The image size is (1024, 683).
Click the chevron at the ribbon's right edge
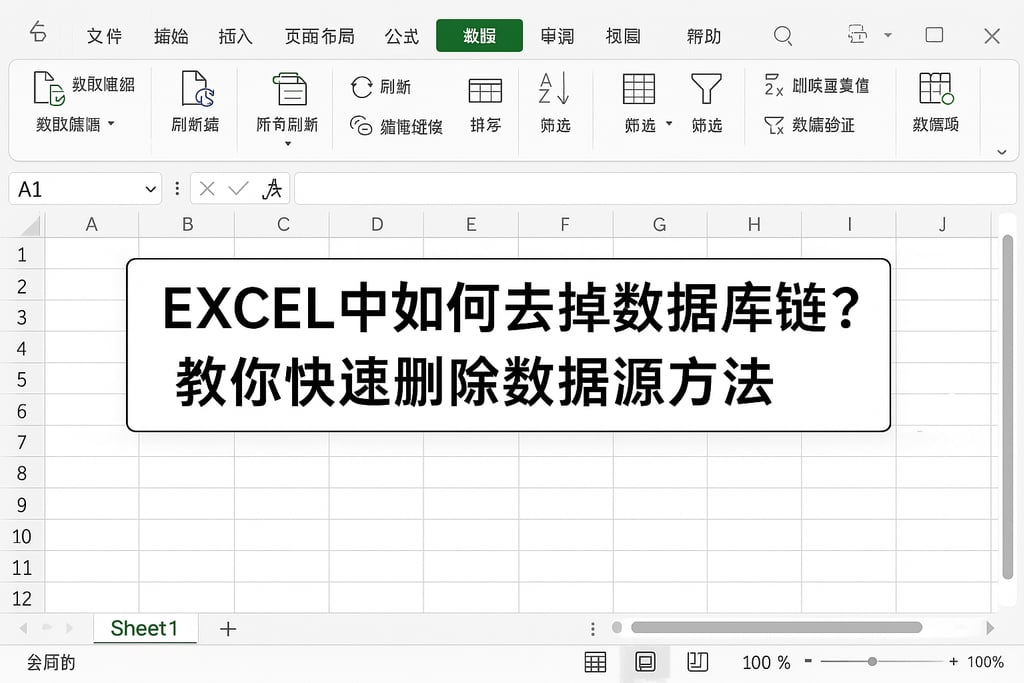[x=1003, y=151]
